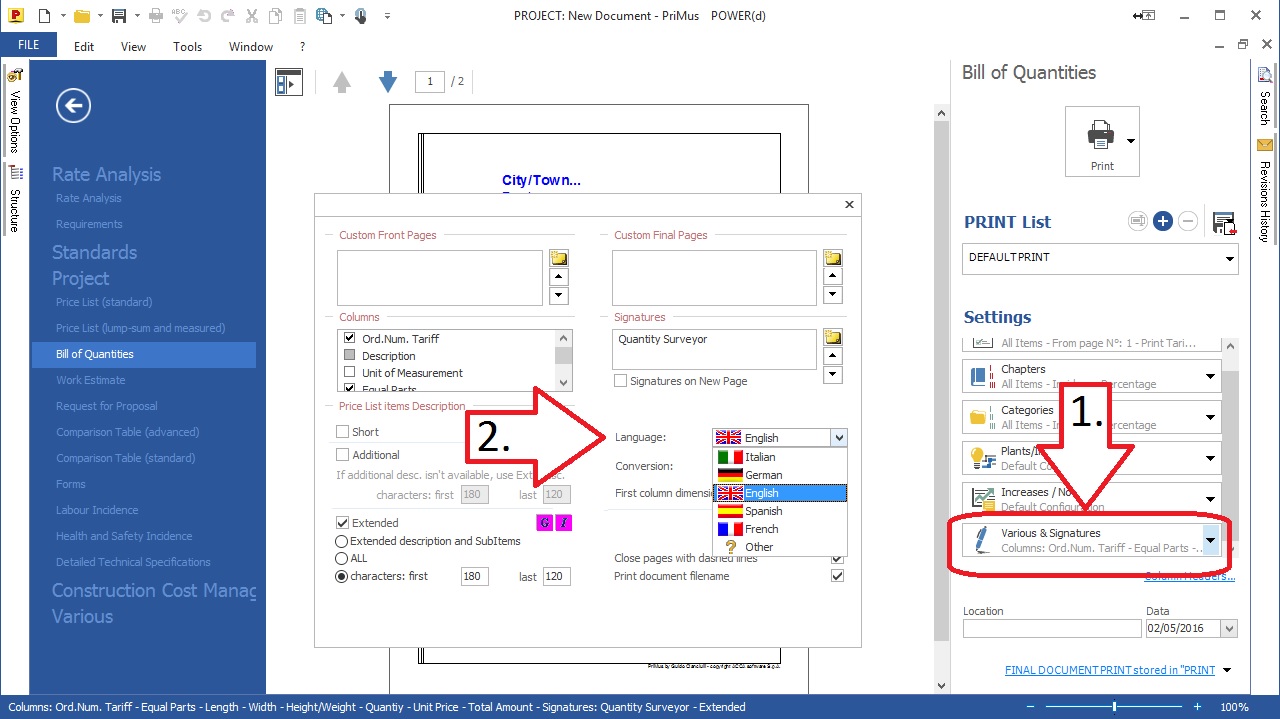1280x719 pixels.
Task: Click the magenta G formatting button
Action: 545,522
